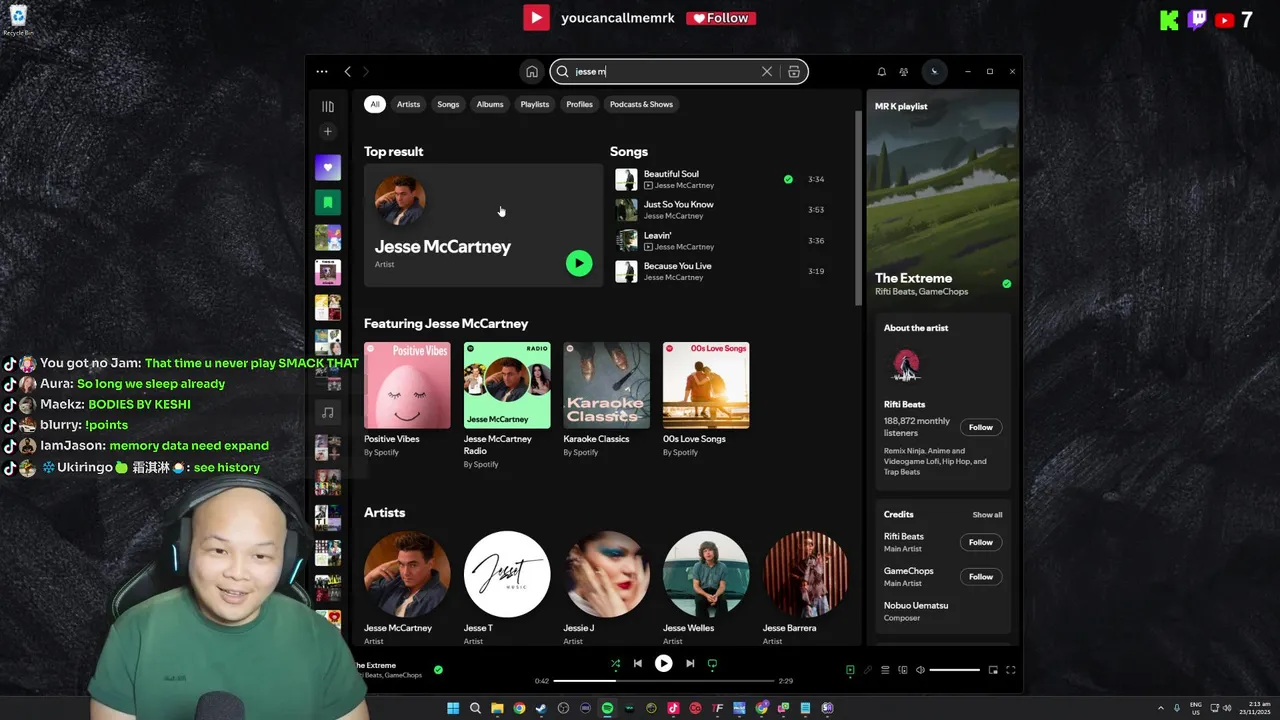This screenshot has height=720, width=1280.
Task: Open Spotify Home via house icon
Action: [532, 71]
